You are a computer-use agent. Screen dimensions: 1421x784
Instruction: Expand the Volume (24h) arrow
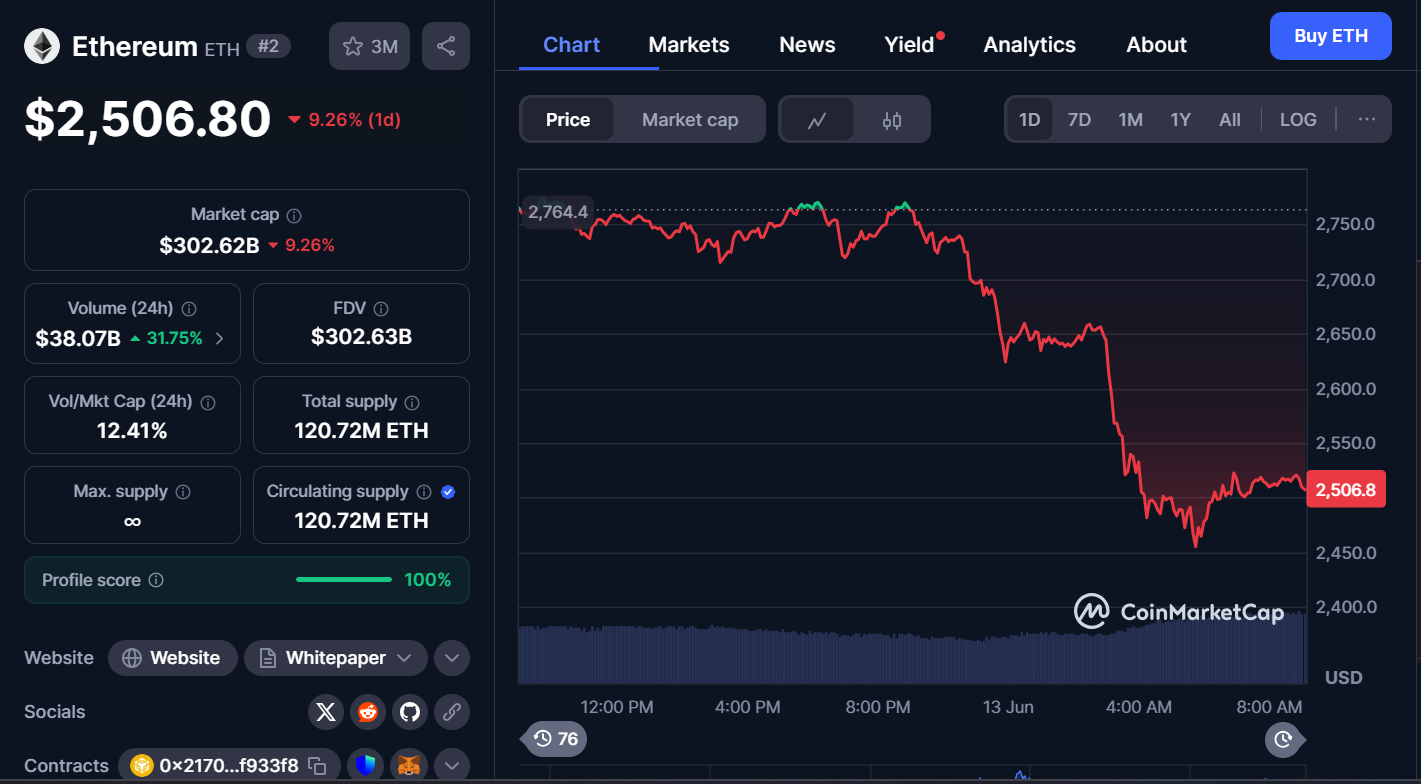(220, 338)
